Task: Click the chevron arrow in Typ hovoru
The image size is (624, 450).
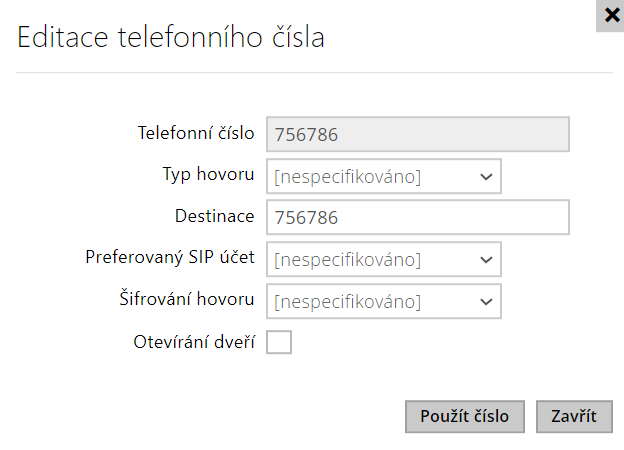Action: tap(486, 176)
